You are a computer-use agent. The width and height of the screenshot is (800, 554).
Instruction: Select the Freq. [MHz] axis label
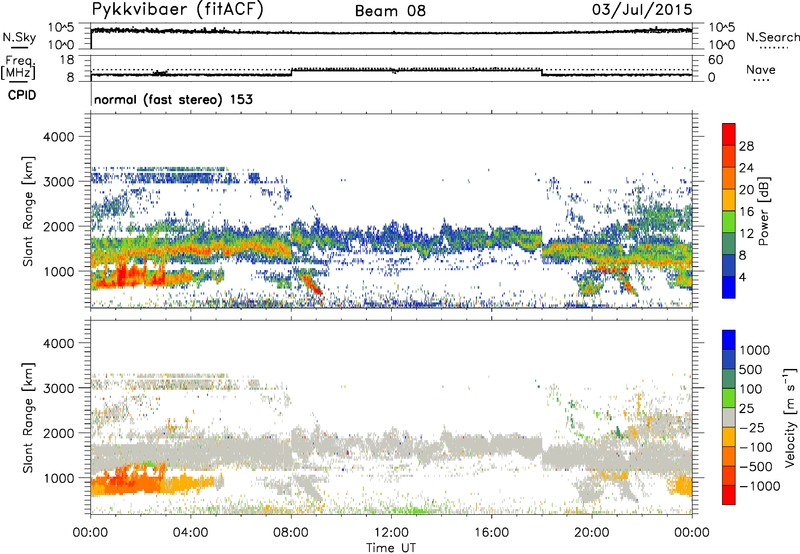point(18,68)
